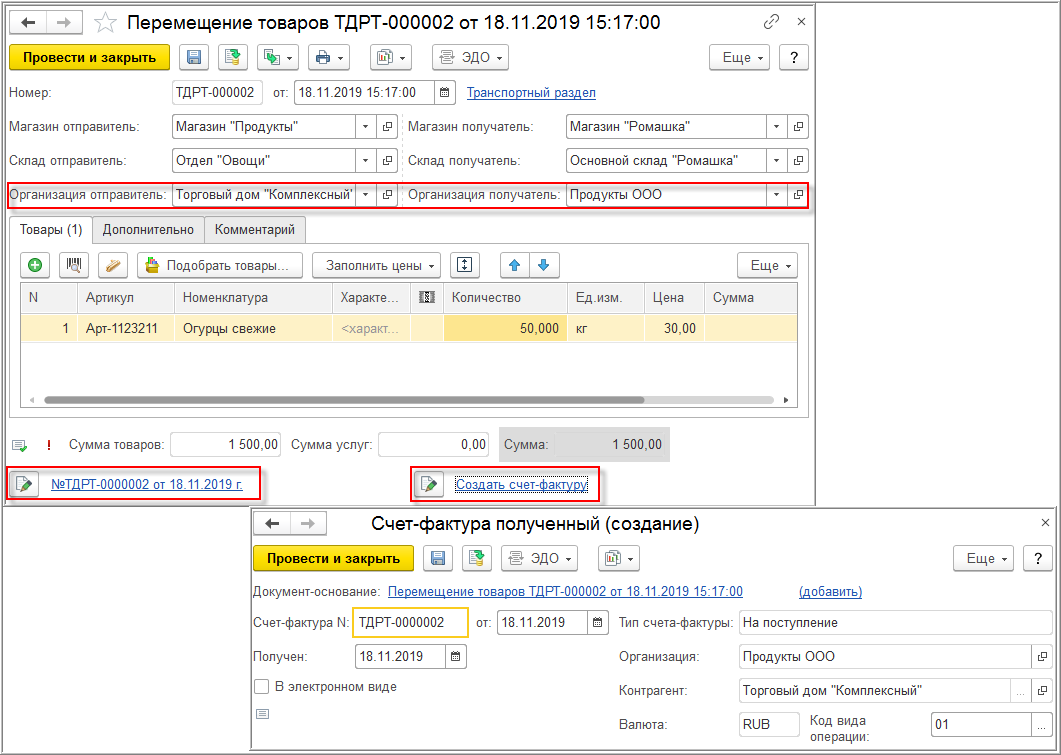Image resolution: width=1061 pixels, height=755 pixels.
Task: Click Создать счет-фактуру link
Action: click(522, 484)
